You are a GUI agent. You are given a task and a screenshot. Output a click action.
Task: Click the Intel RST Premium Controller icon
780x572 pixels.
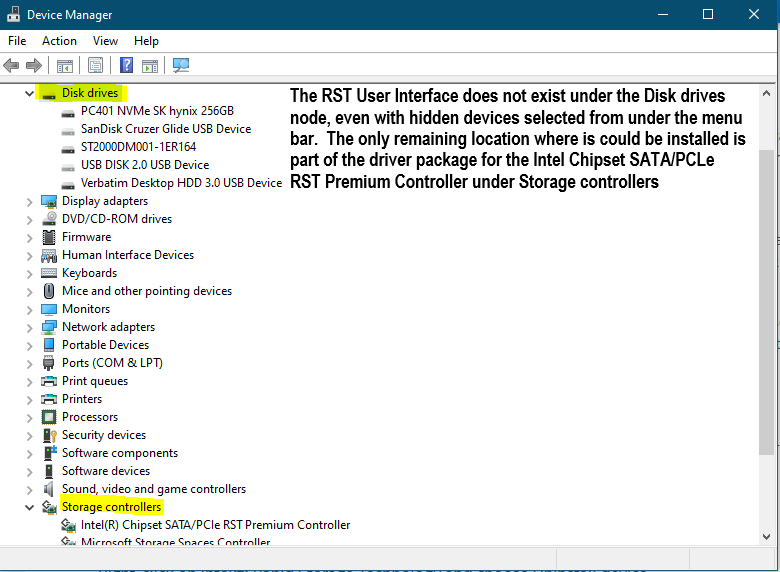click(68, 525)
